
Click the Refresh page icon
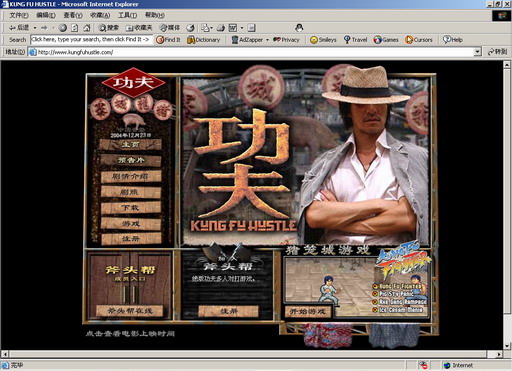pyautogui.click(x=75, y=28)
